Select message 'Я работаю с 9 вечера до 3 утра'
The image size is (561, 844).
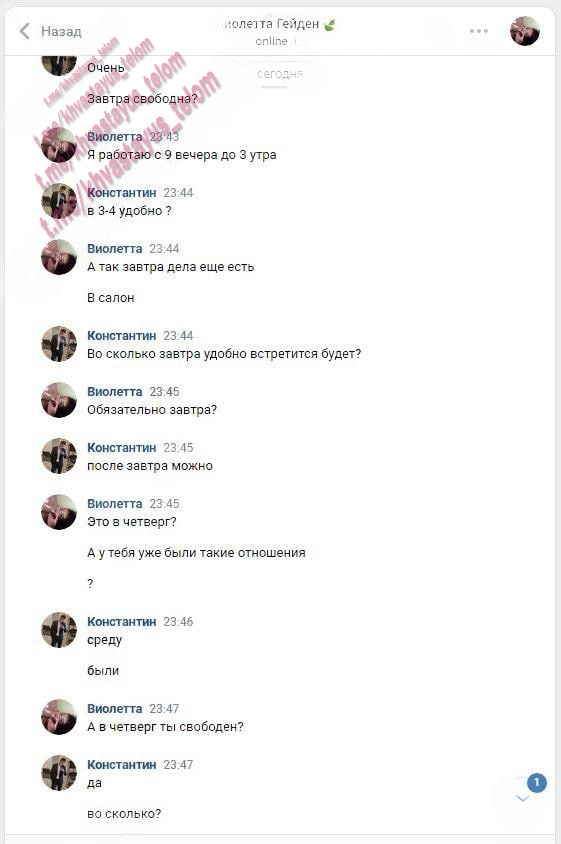(x=182, y=155)
